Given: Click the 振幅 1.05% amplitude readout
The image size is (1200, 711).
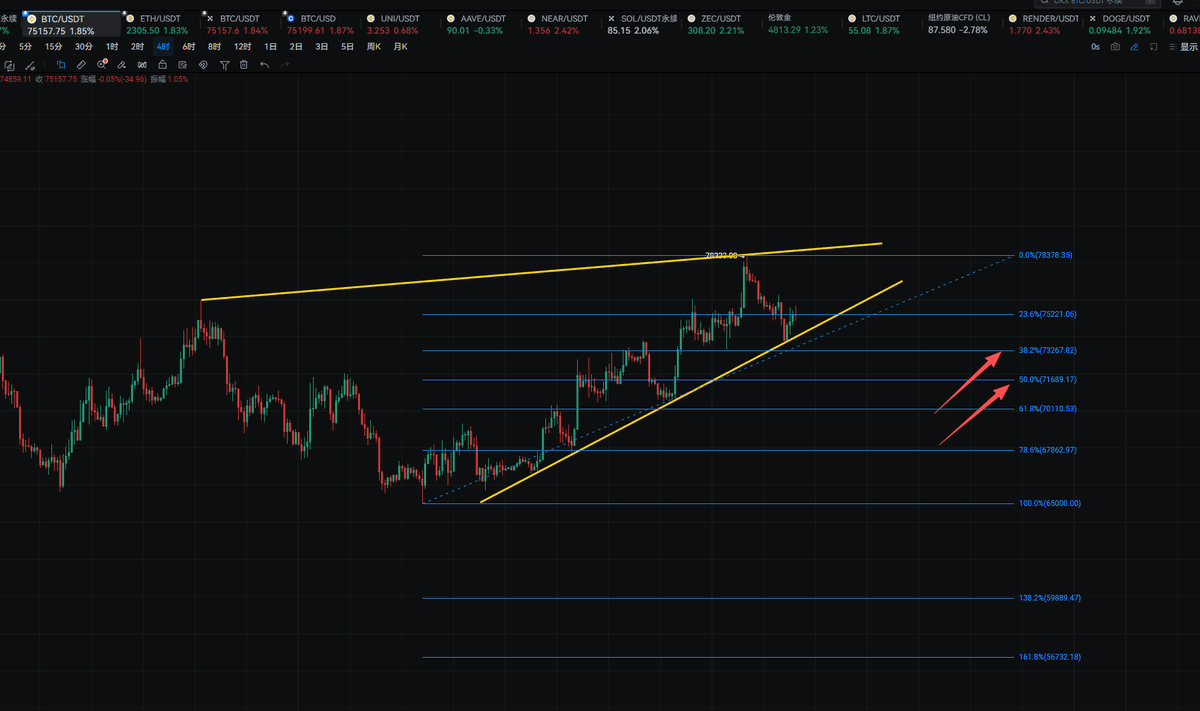Looking at the screenshot, I should (169, 79).
